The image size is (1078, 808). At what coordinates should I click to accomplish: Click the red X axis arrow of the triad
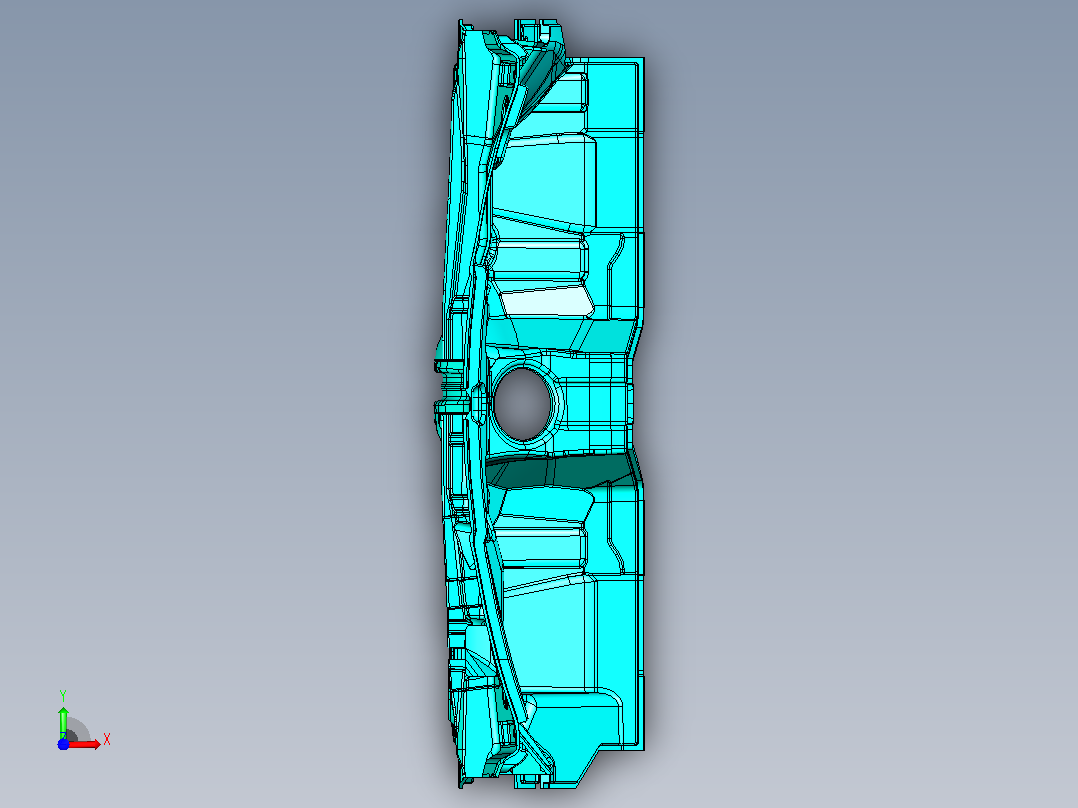[x=85, y=745]
